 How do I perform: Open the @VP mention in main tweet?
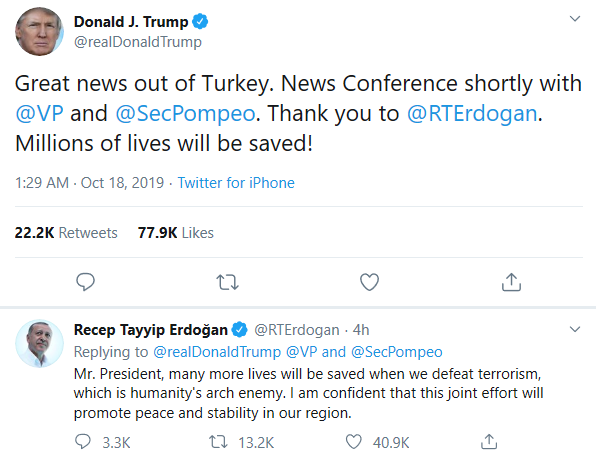click(x=39, y=113)
